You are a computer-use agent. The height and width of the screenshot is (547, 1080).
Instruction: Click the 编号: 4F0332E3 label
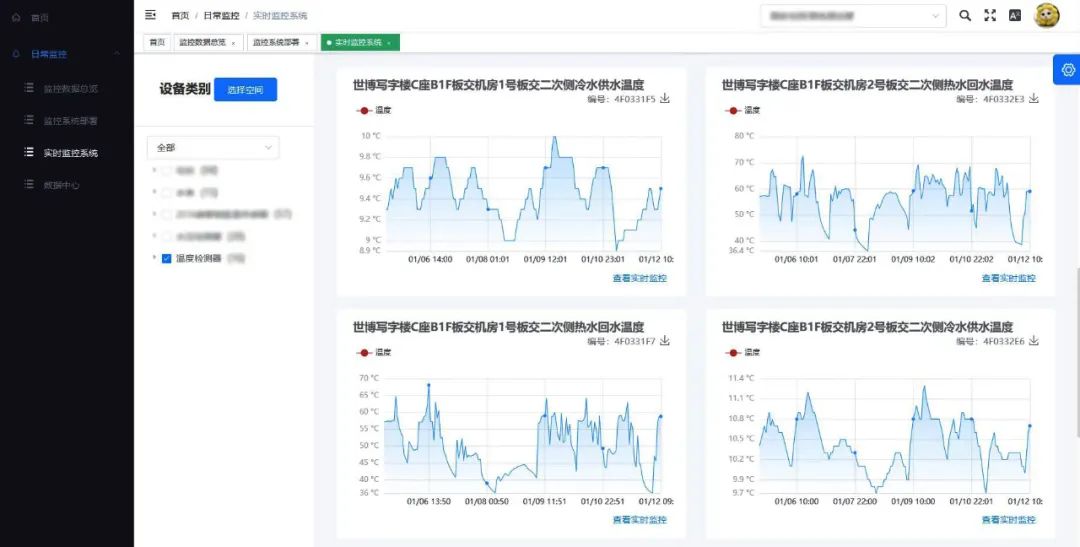(x=990, y=99)
